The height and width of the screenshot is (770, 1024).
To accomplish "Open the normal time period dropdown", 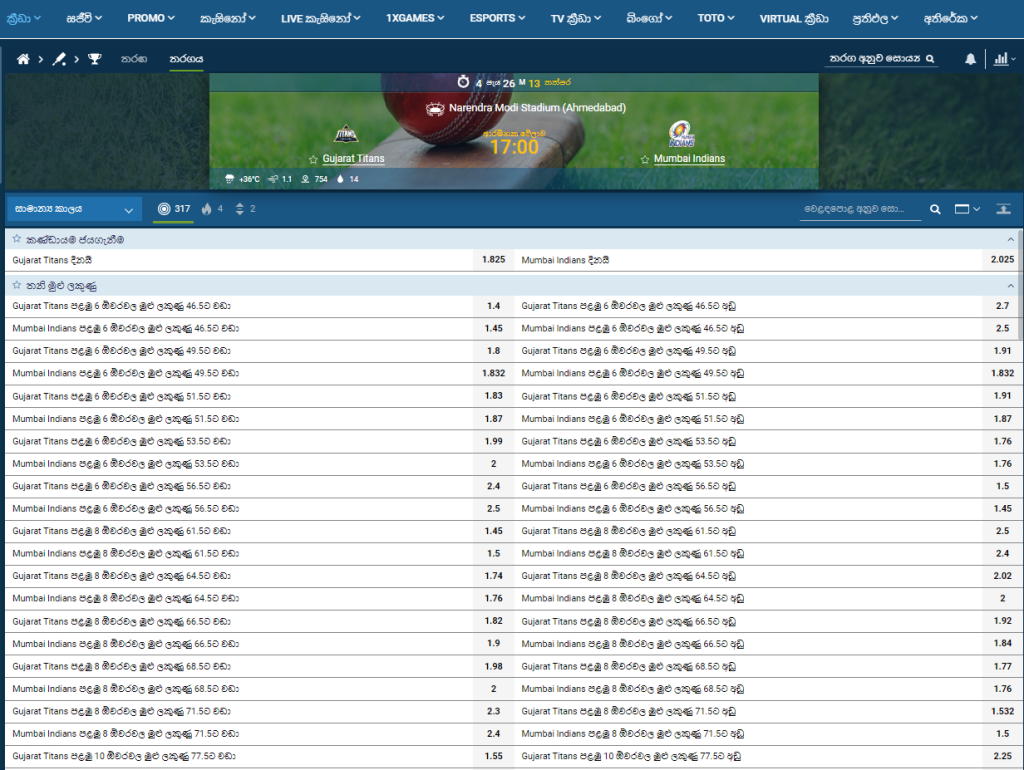I will click(x=74, y=209).
